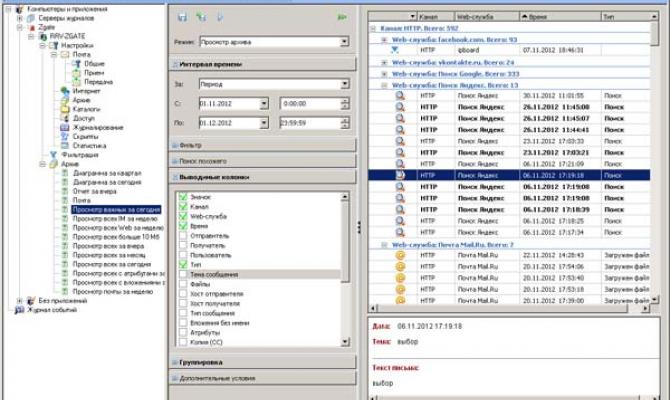The width and height of the screenshot is (670, 400).
Task: Expand the facebook.com web service group
Action: 384,40
